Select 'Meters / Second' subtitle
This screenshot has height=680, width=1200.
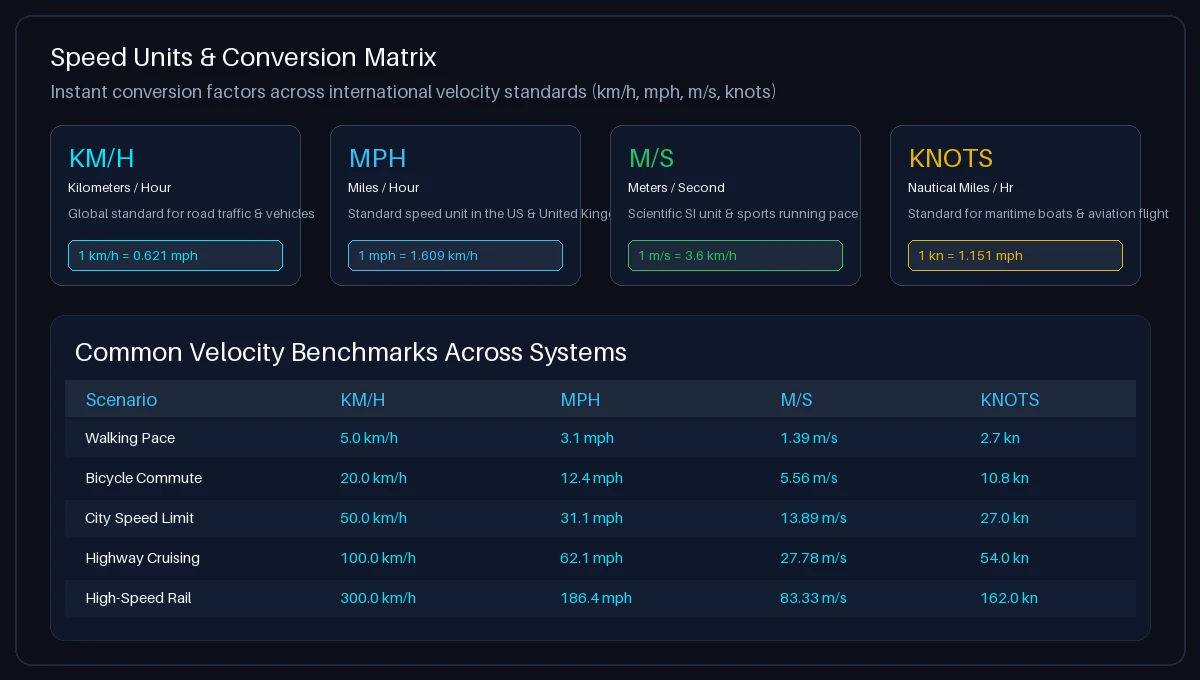pos(676,187)
